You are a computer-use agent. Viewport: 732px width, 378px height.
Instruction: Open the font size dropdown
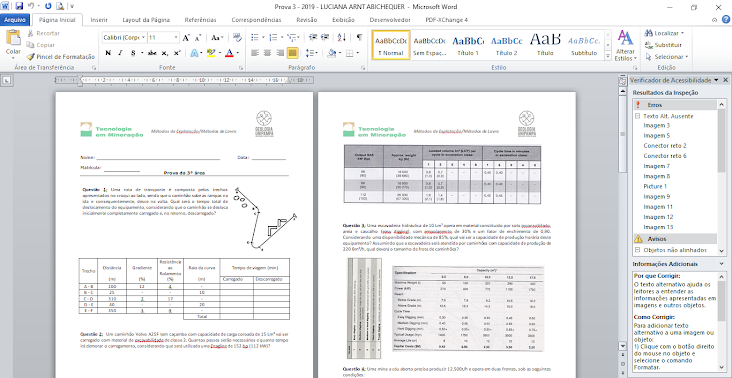pyautogui.click(x=176, y=37)
